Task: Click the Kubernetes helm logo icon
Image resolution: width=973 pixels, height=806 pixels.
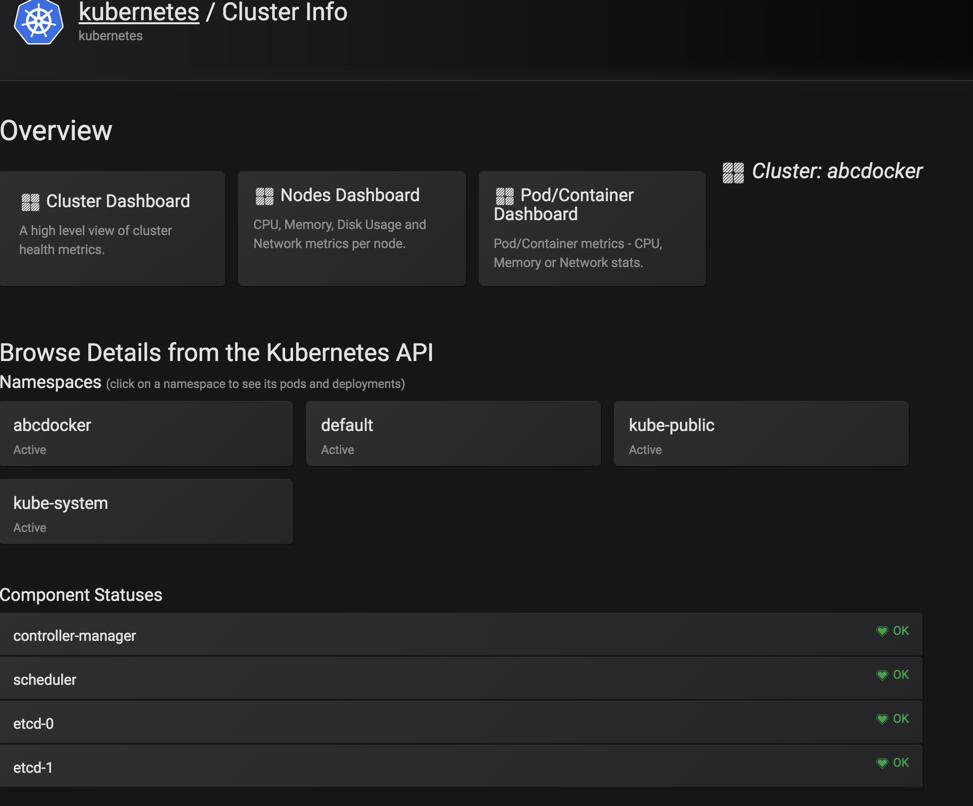Action: [38, 21]
